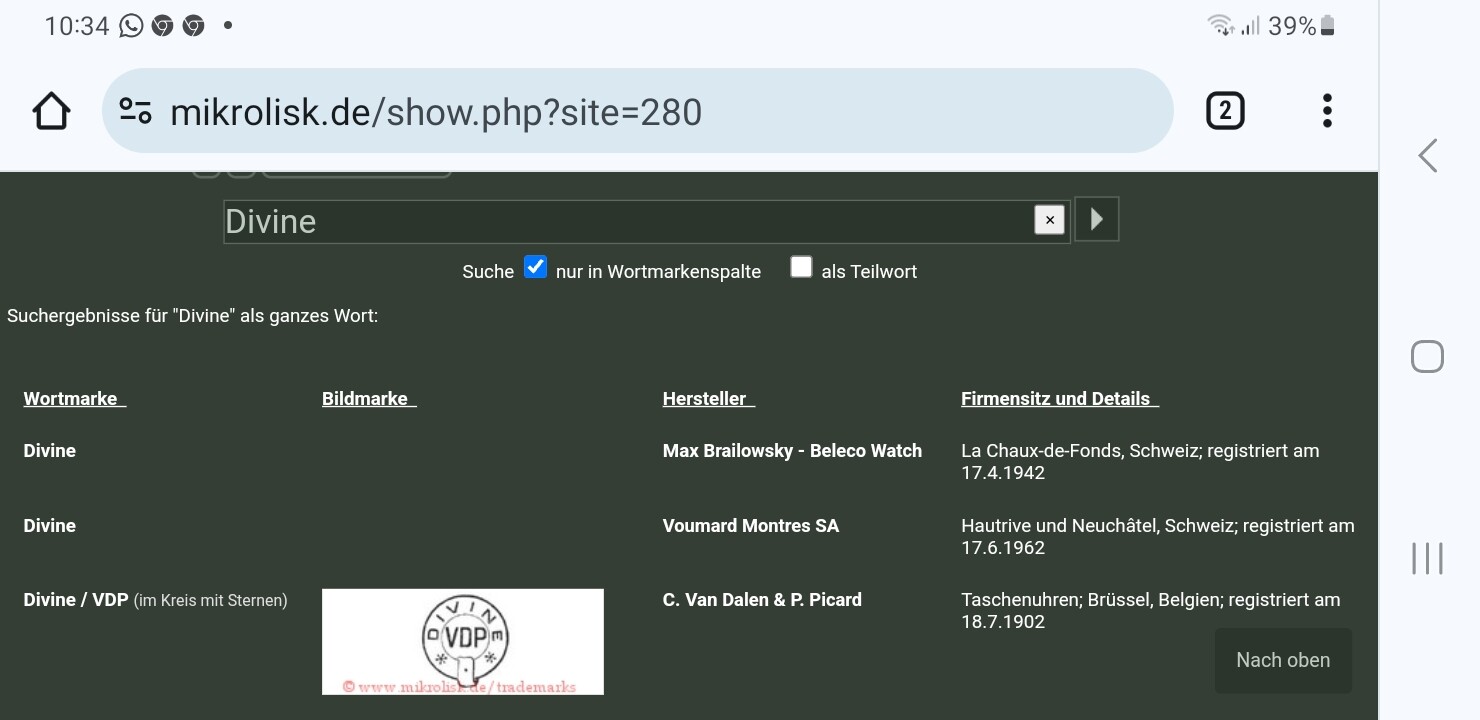The height and width of the screenshot is (720, 1480).
Task: Sort by Hersteller column header
Action: (x=708, y=398)
